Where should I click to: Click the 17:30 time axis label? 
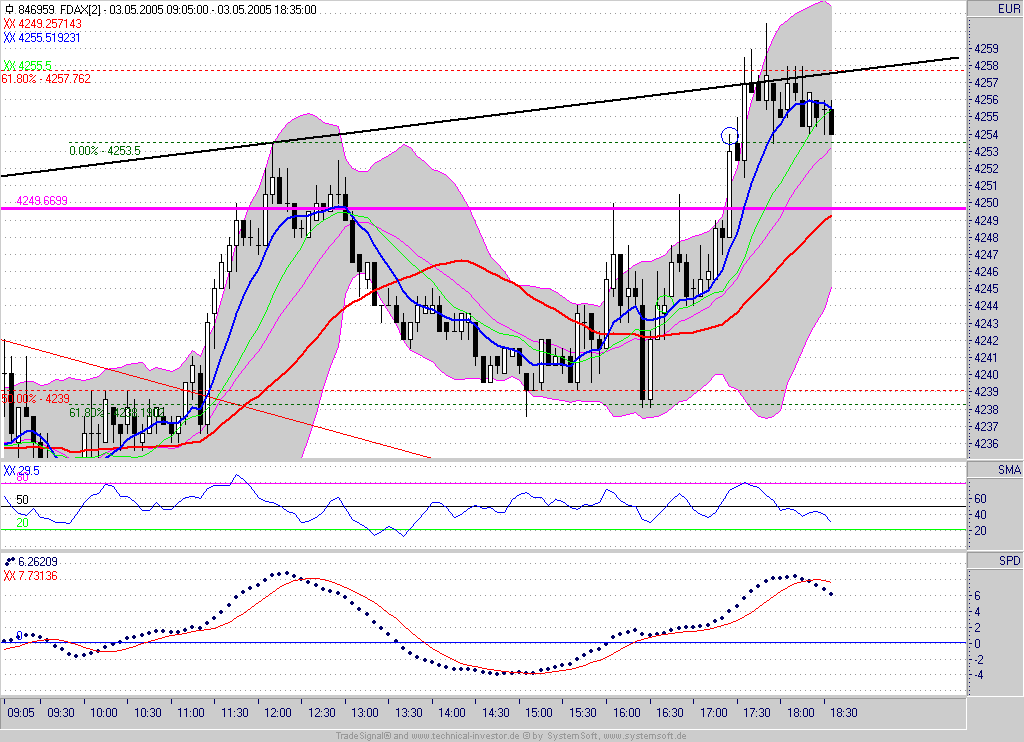(x=756, y=713)
